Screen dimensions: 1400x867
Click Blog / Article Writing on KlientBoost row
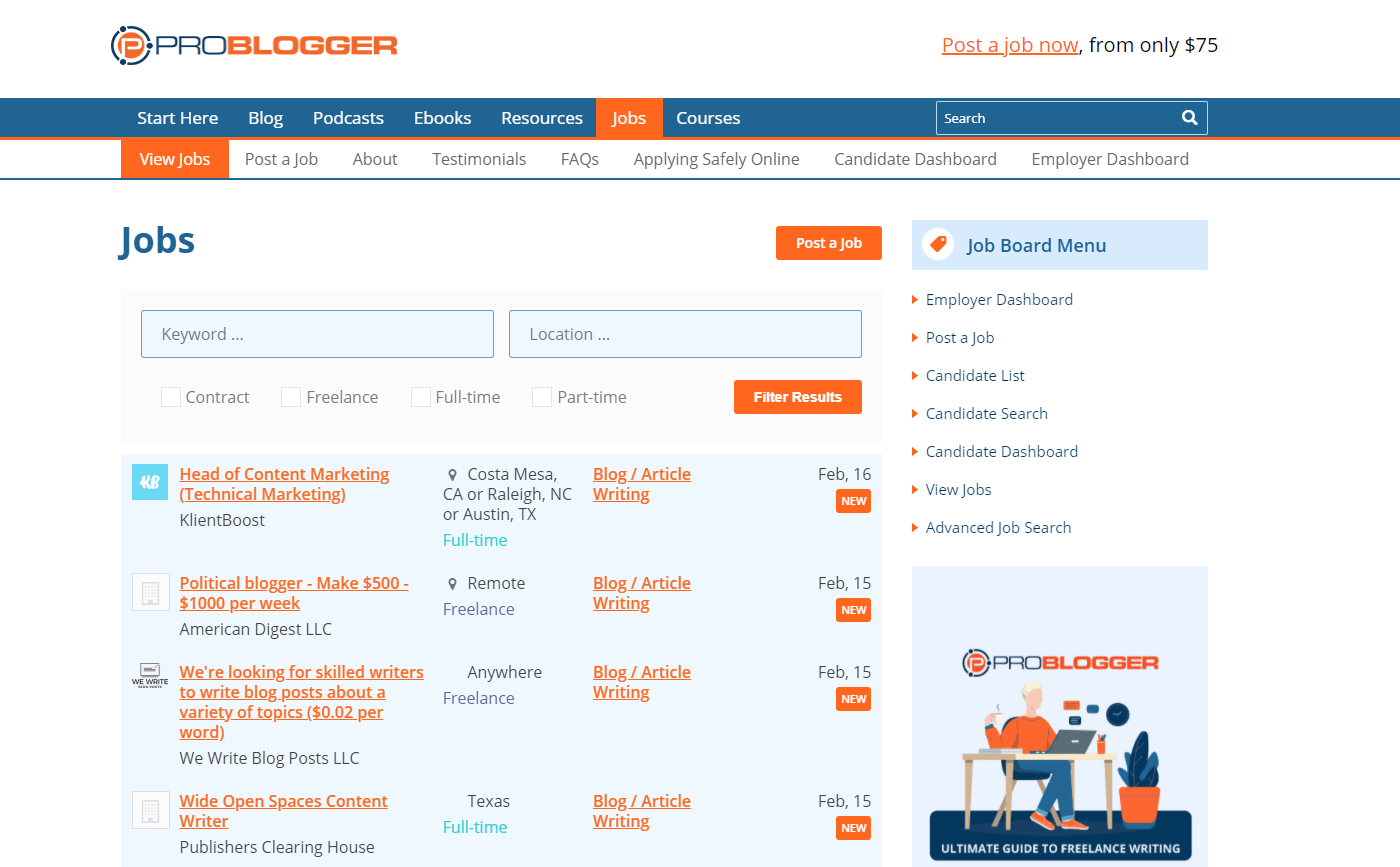click(x=642, y=484)
